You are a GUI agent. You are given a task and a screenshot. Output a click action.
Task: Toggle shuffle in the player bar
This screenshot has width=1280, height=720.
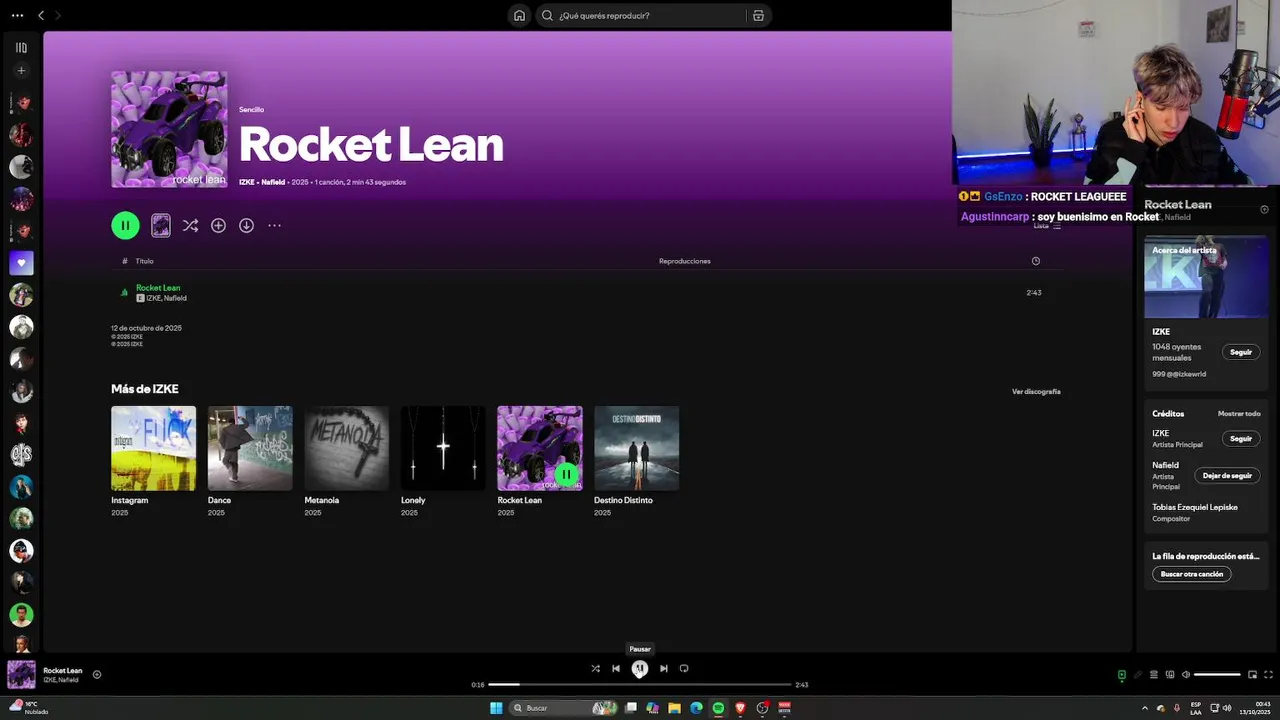coord(595,668)
